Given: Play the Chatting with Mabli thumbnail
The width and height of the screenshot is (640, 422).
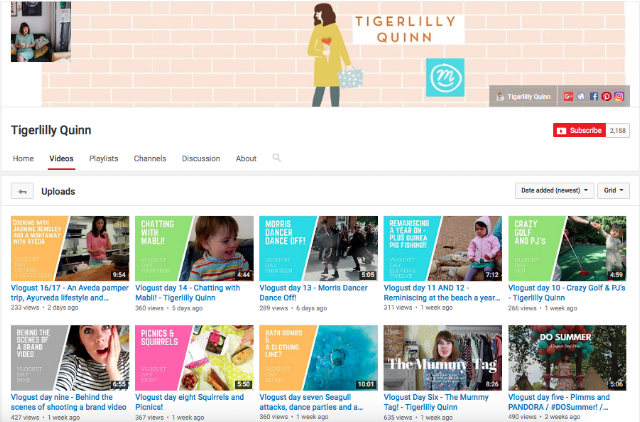Looking at the screenshot, I should click(194, 248).
